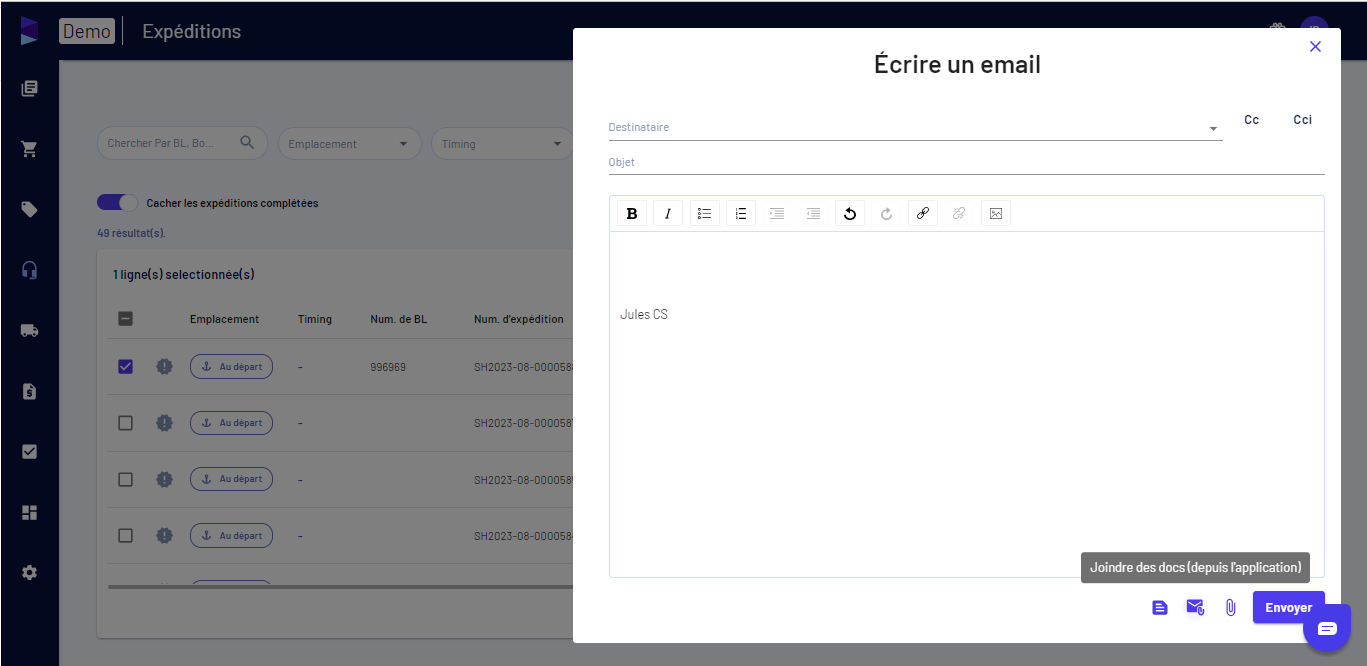Open the invoice document sidebar icon
1367x666 pixels.
point(29,391)
